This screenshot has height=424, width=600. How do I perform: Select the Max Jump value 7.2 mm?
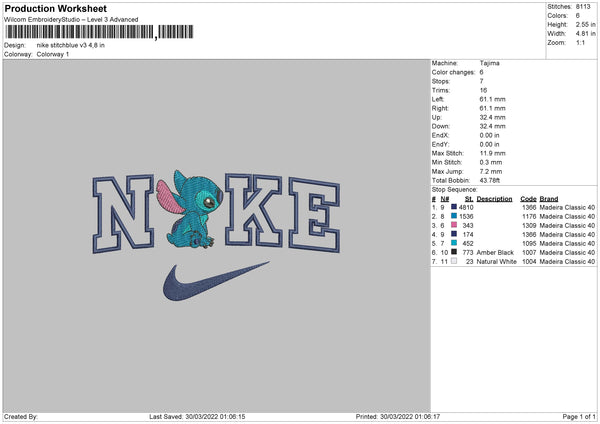(x=491, y=171)
